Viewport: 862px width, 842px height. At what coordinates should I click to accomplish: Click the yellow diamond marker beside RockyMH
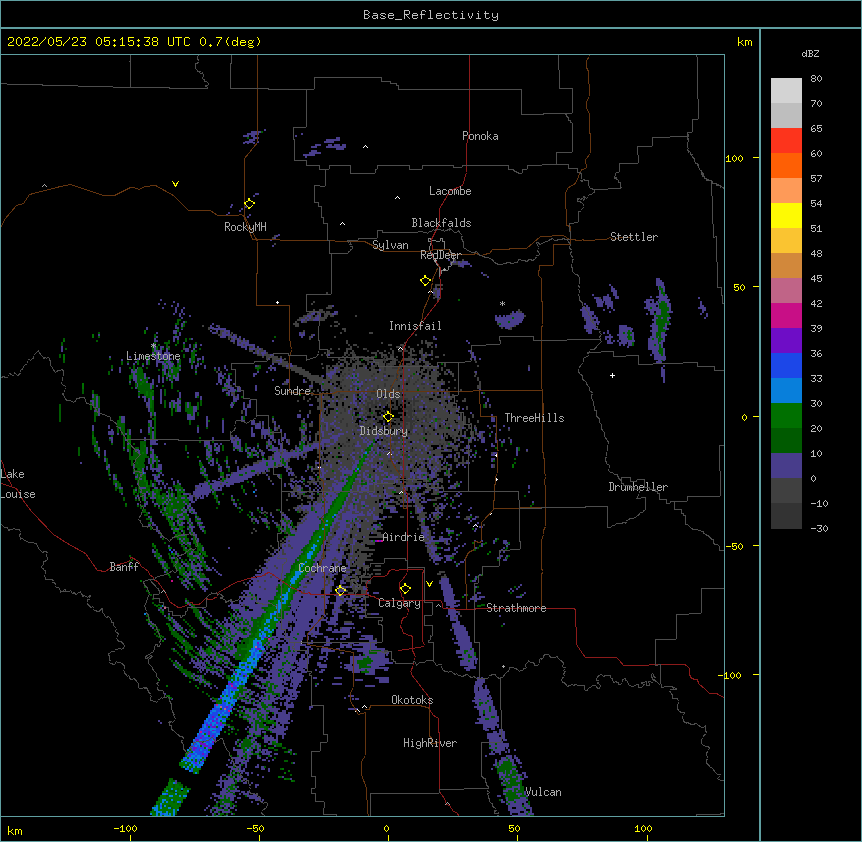pyautogui.click(x=250, y=204)
